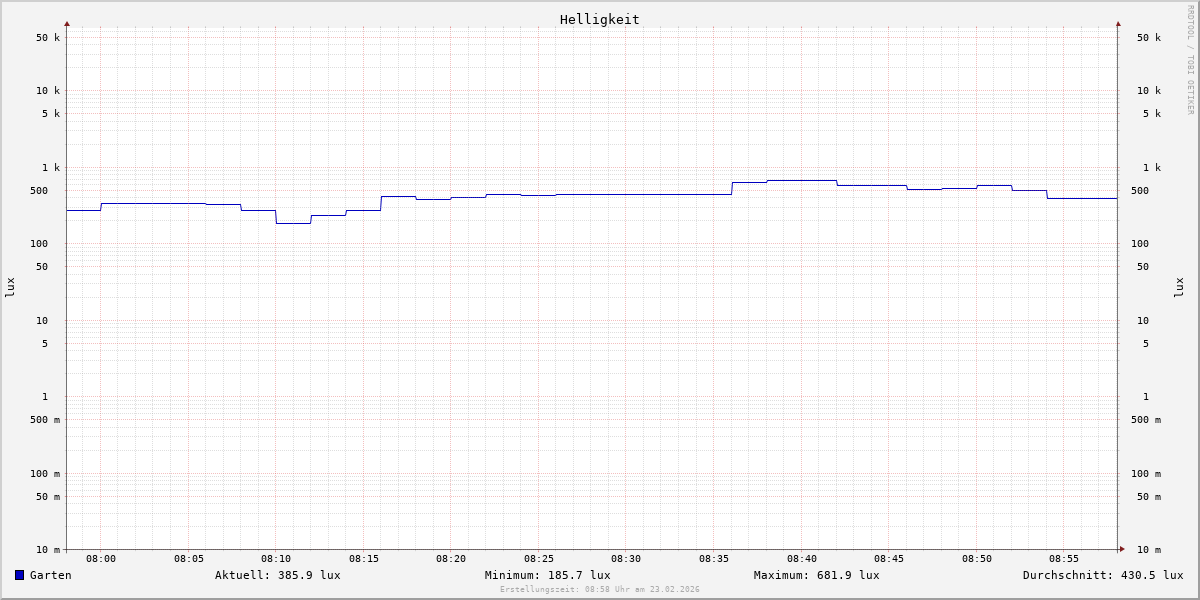
Task: Click the left-side lux axis label
Action: 10,287
